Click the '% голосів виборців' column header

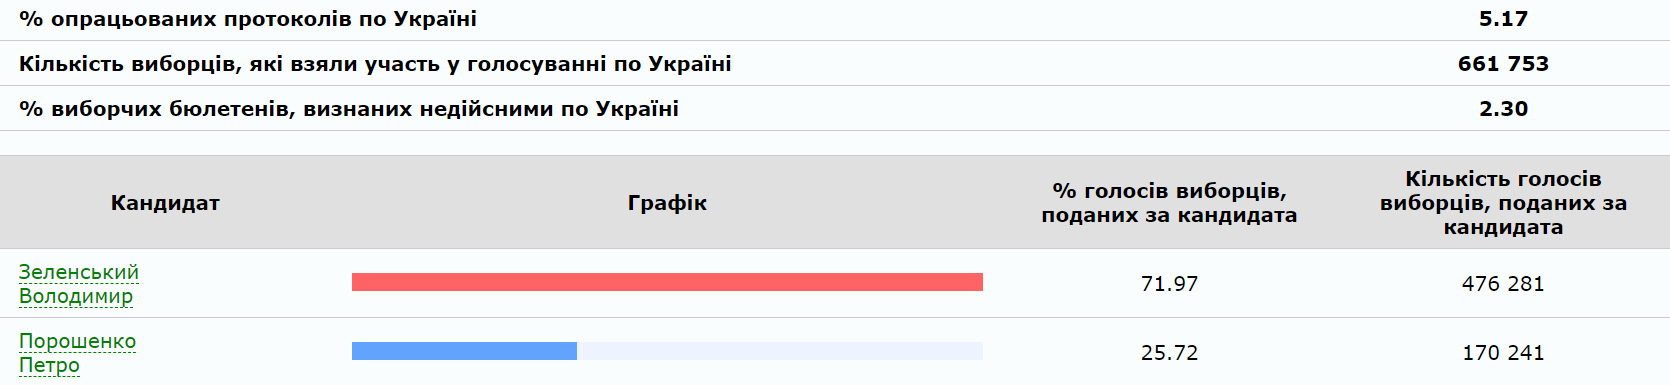click(1169, 203)
